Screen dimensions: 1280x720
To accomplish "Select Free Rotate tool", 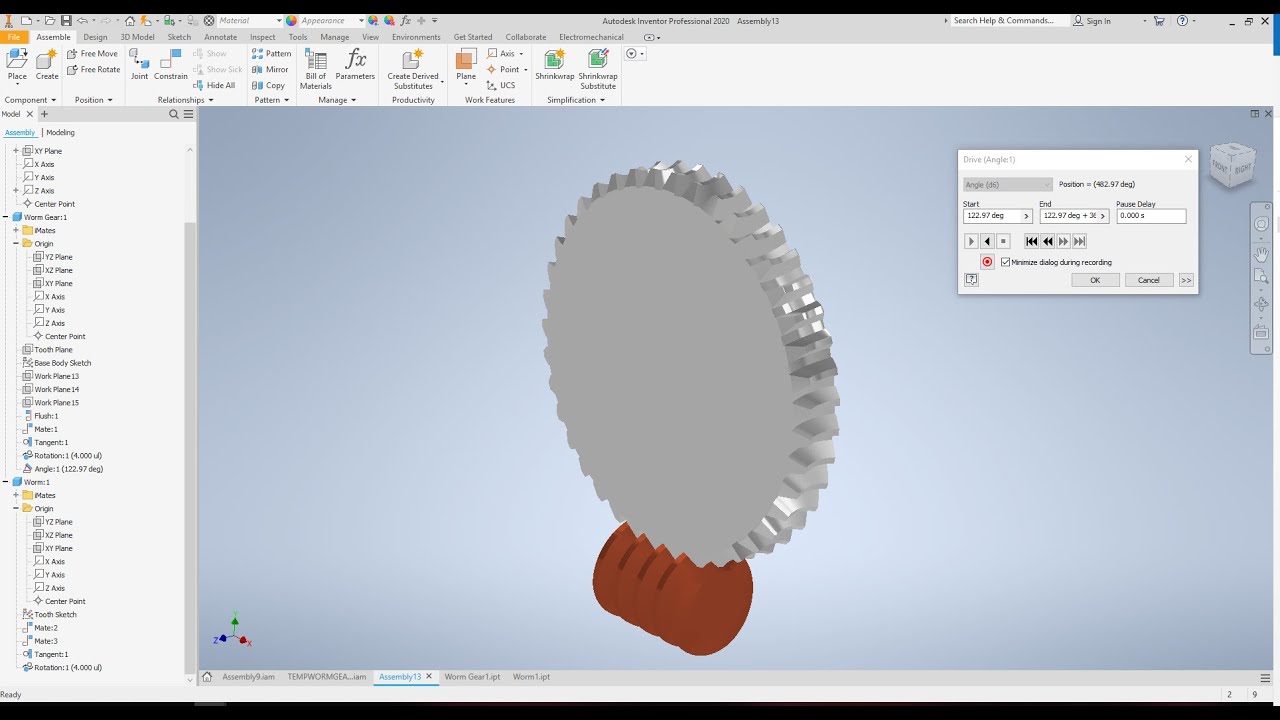I will 93,70.
